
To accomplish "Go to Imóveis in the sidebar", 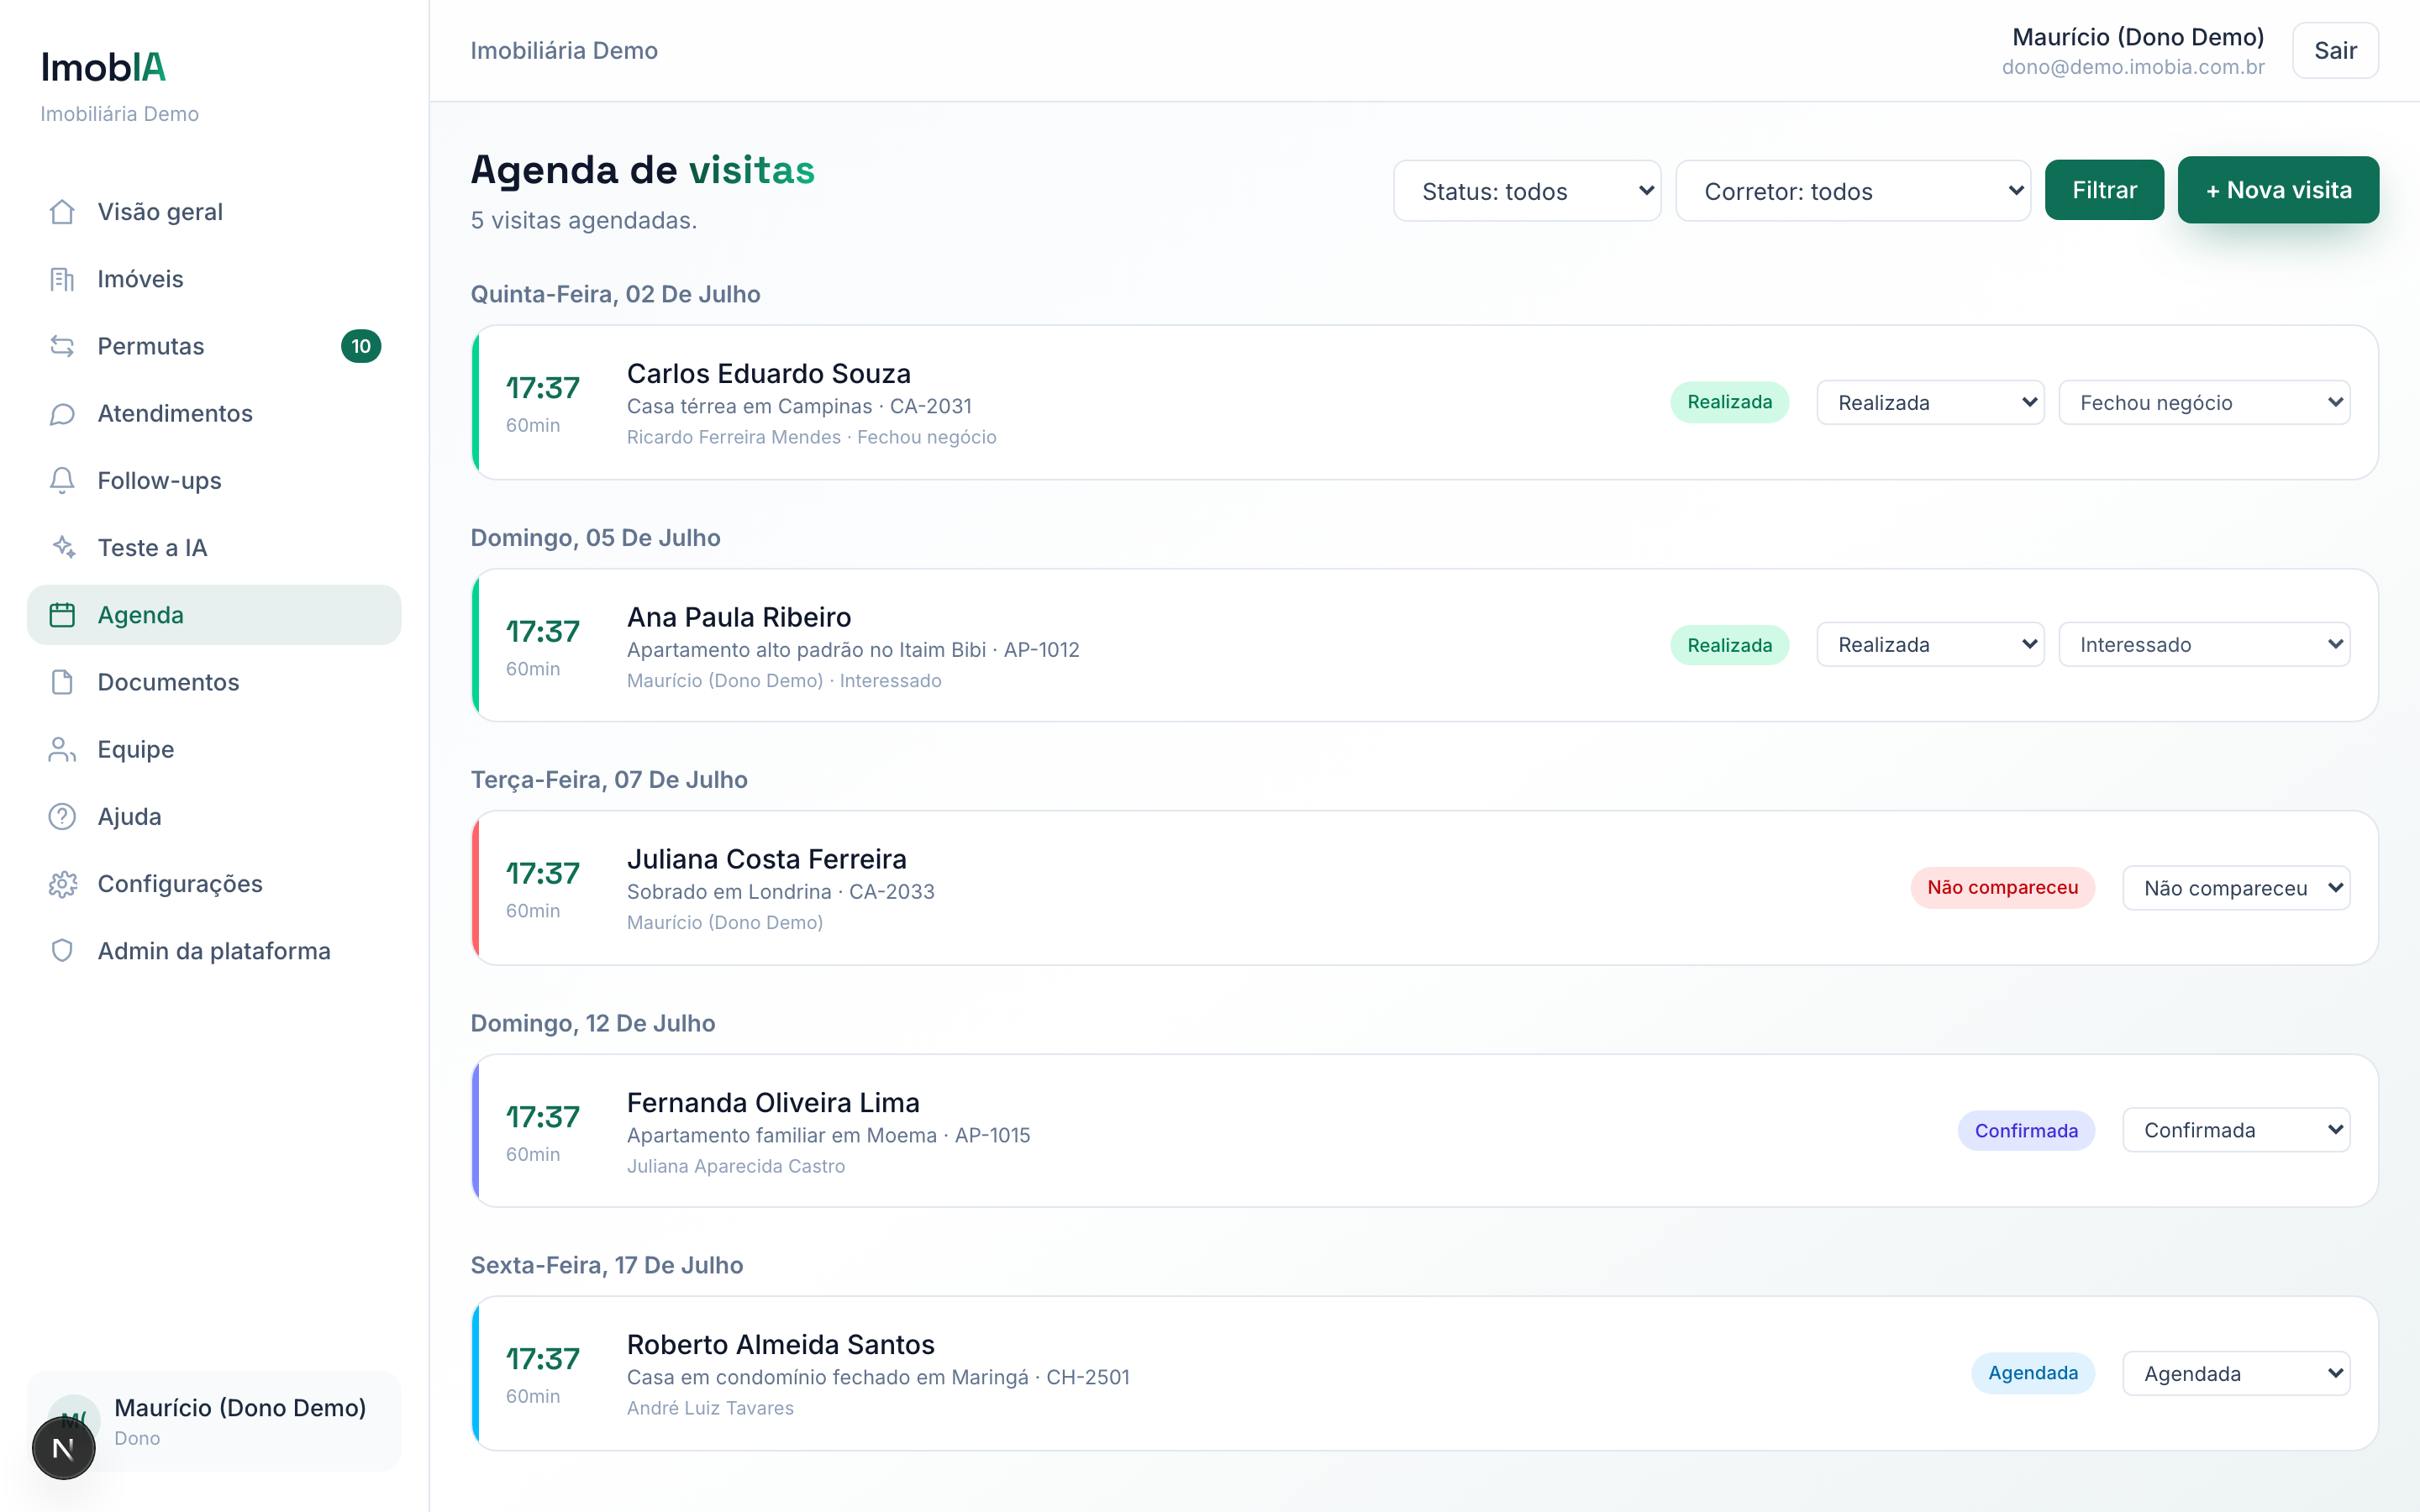I will (x=214, y=279).
